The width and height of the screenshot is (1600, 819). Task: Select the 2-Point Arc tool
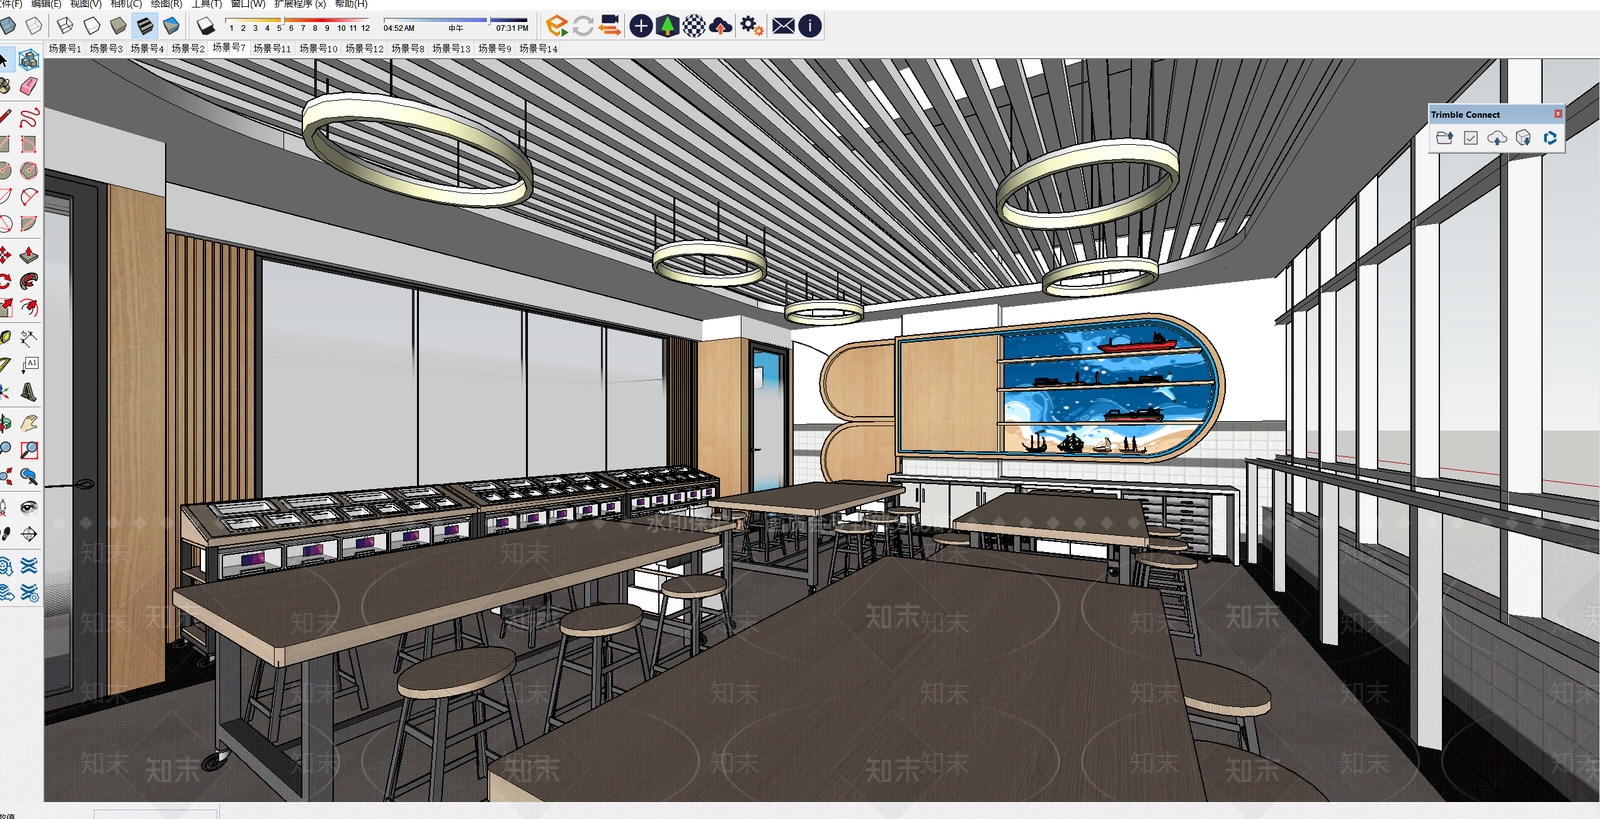pos(29,197)
